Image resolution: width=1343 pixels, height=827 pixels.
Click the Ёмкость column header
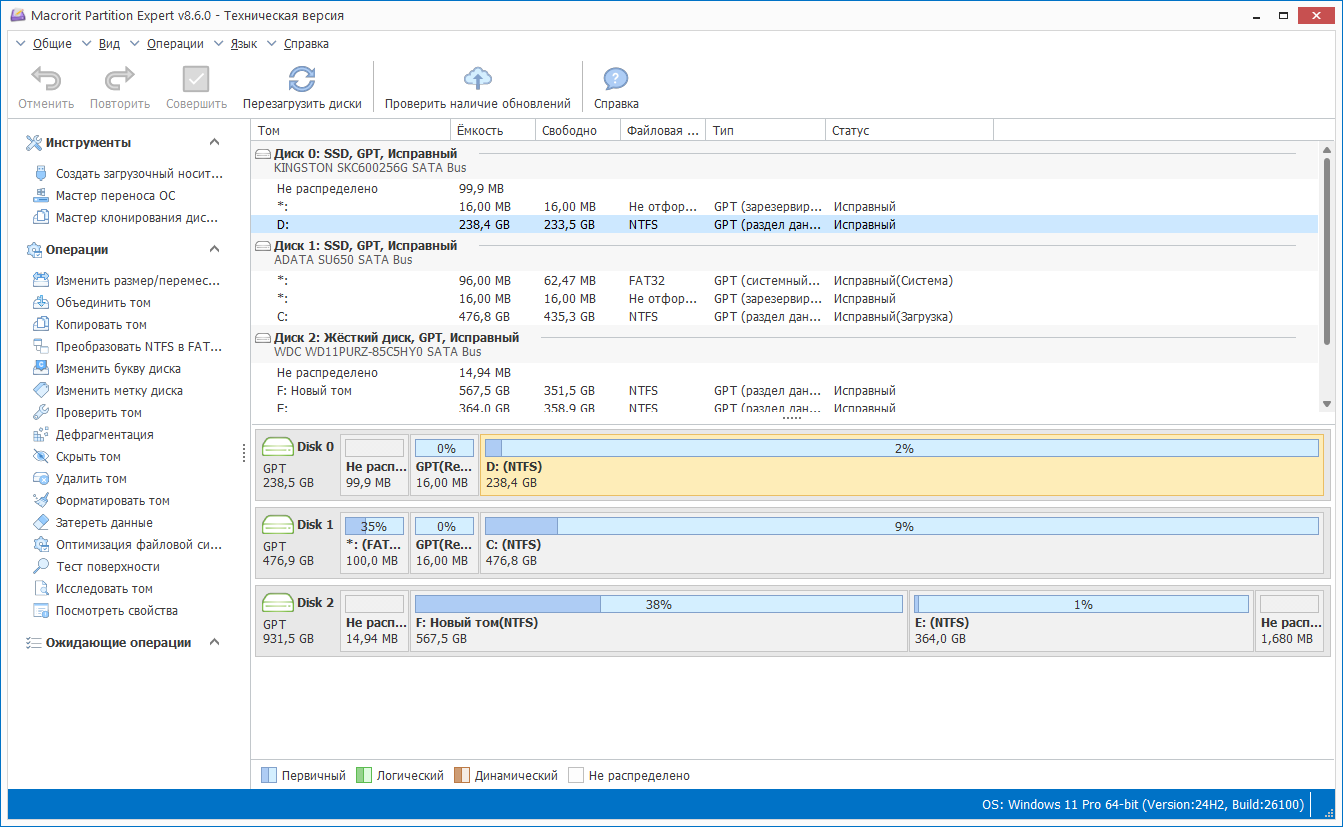(480, 131)
